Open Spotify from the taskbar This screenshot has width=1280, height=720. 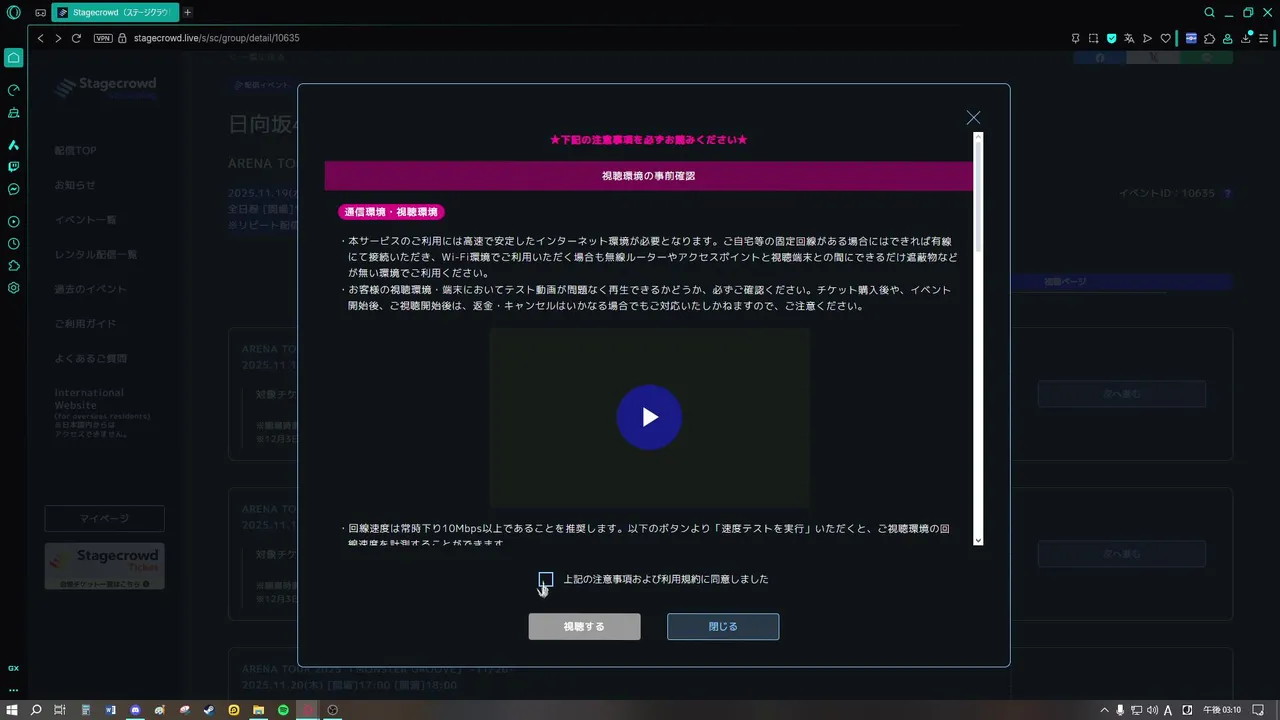pyautogui.click(x=283, y=710)
